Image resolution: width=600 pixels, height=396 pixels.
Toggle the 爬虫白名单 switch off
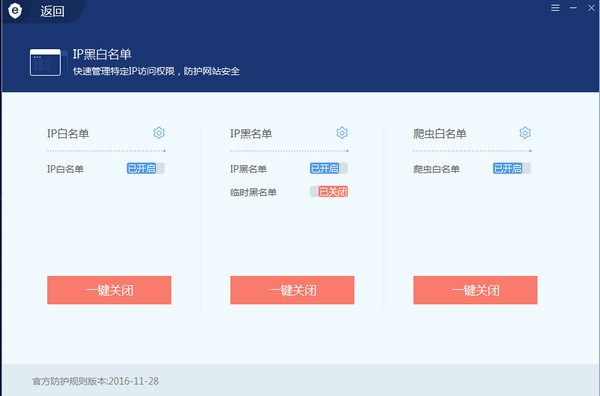pyautogui.click(x=512, y=168)
